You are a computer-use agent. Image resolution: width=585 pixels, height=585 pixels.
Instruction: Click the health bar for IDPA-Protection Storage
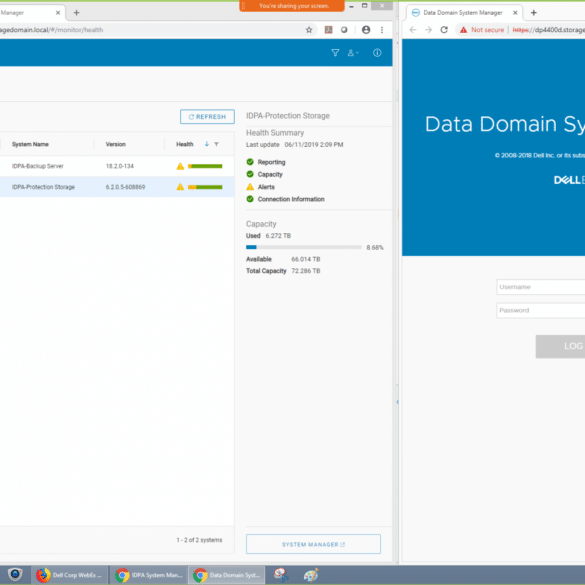point(205,187)
